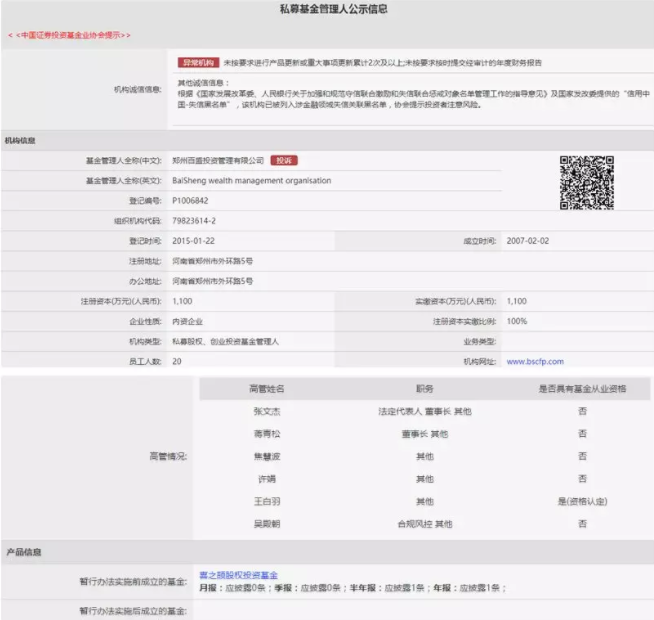Select the 机构信息 section header
This screenshot has height=620, width=654.
coord(21,141)
